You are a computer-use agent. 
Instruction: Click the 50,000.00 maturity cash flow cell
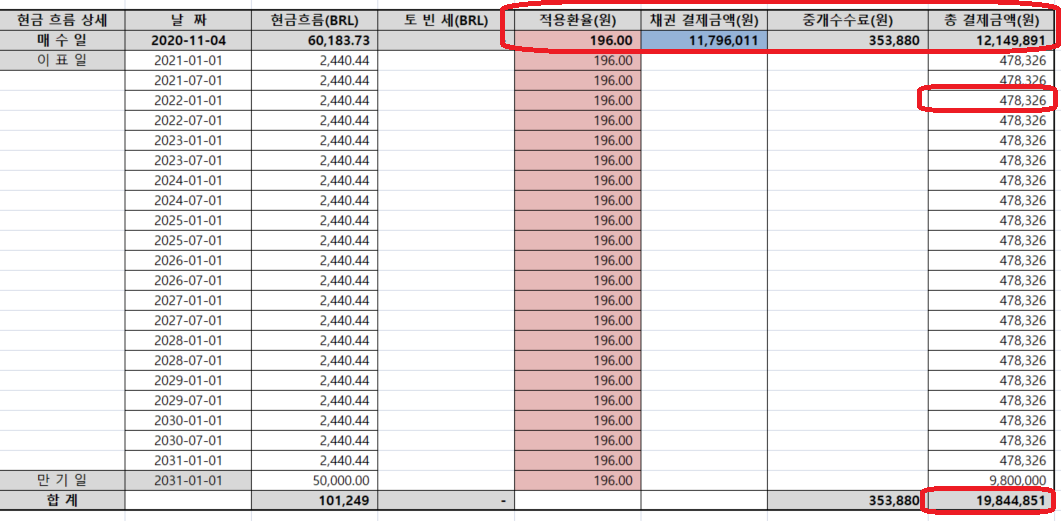click(x=314, y=480)
